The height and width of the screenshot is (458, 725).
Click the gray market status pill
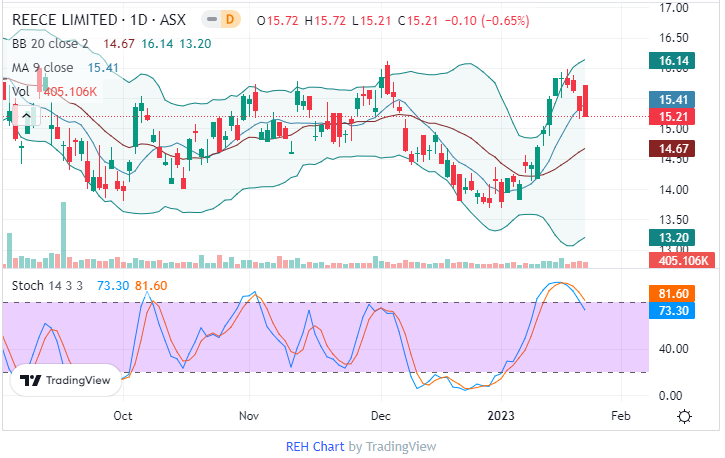[x=209, y=20]
